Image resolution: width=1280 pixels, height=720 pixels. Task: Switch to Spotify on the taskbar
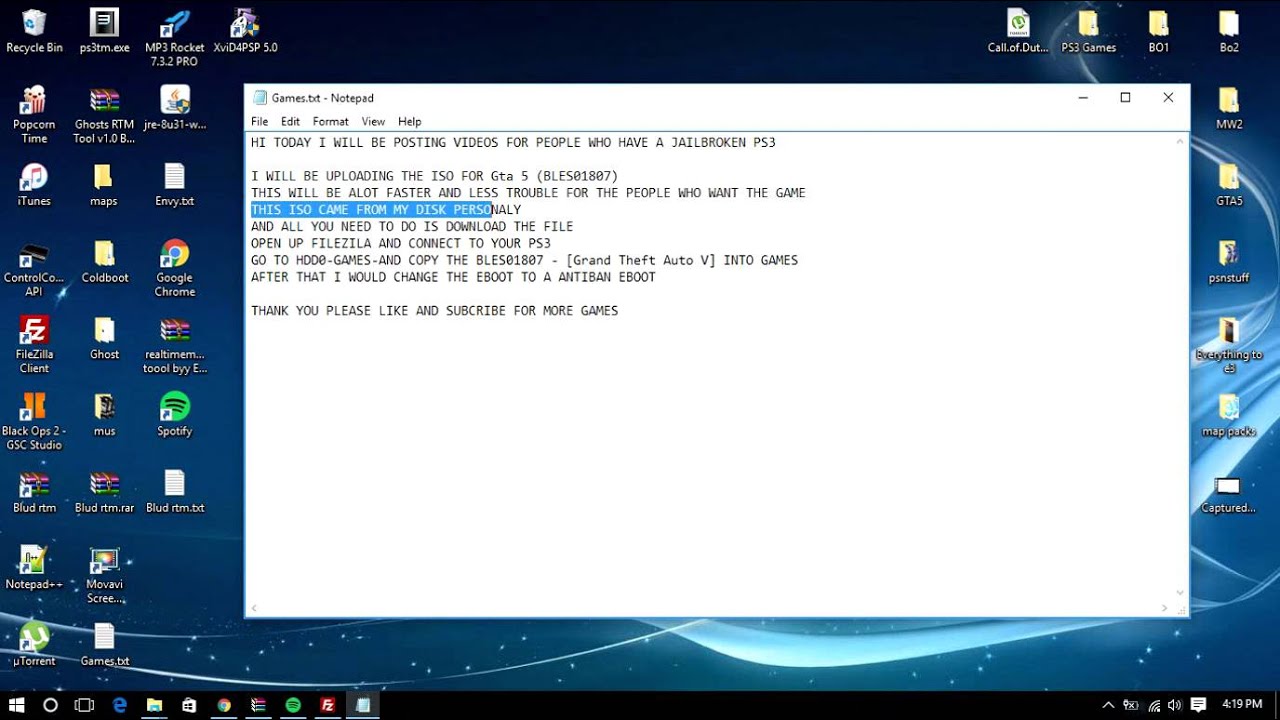(293, 705)
